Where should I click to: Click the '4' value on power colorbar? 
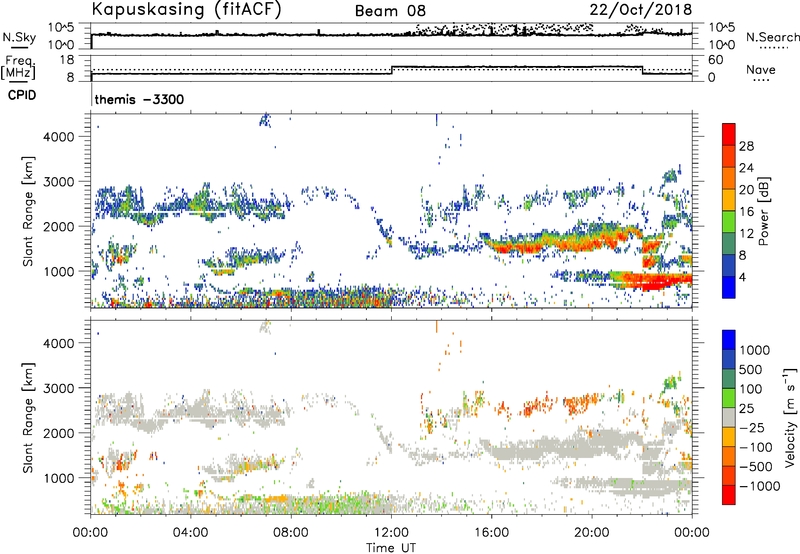742,277
